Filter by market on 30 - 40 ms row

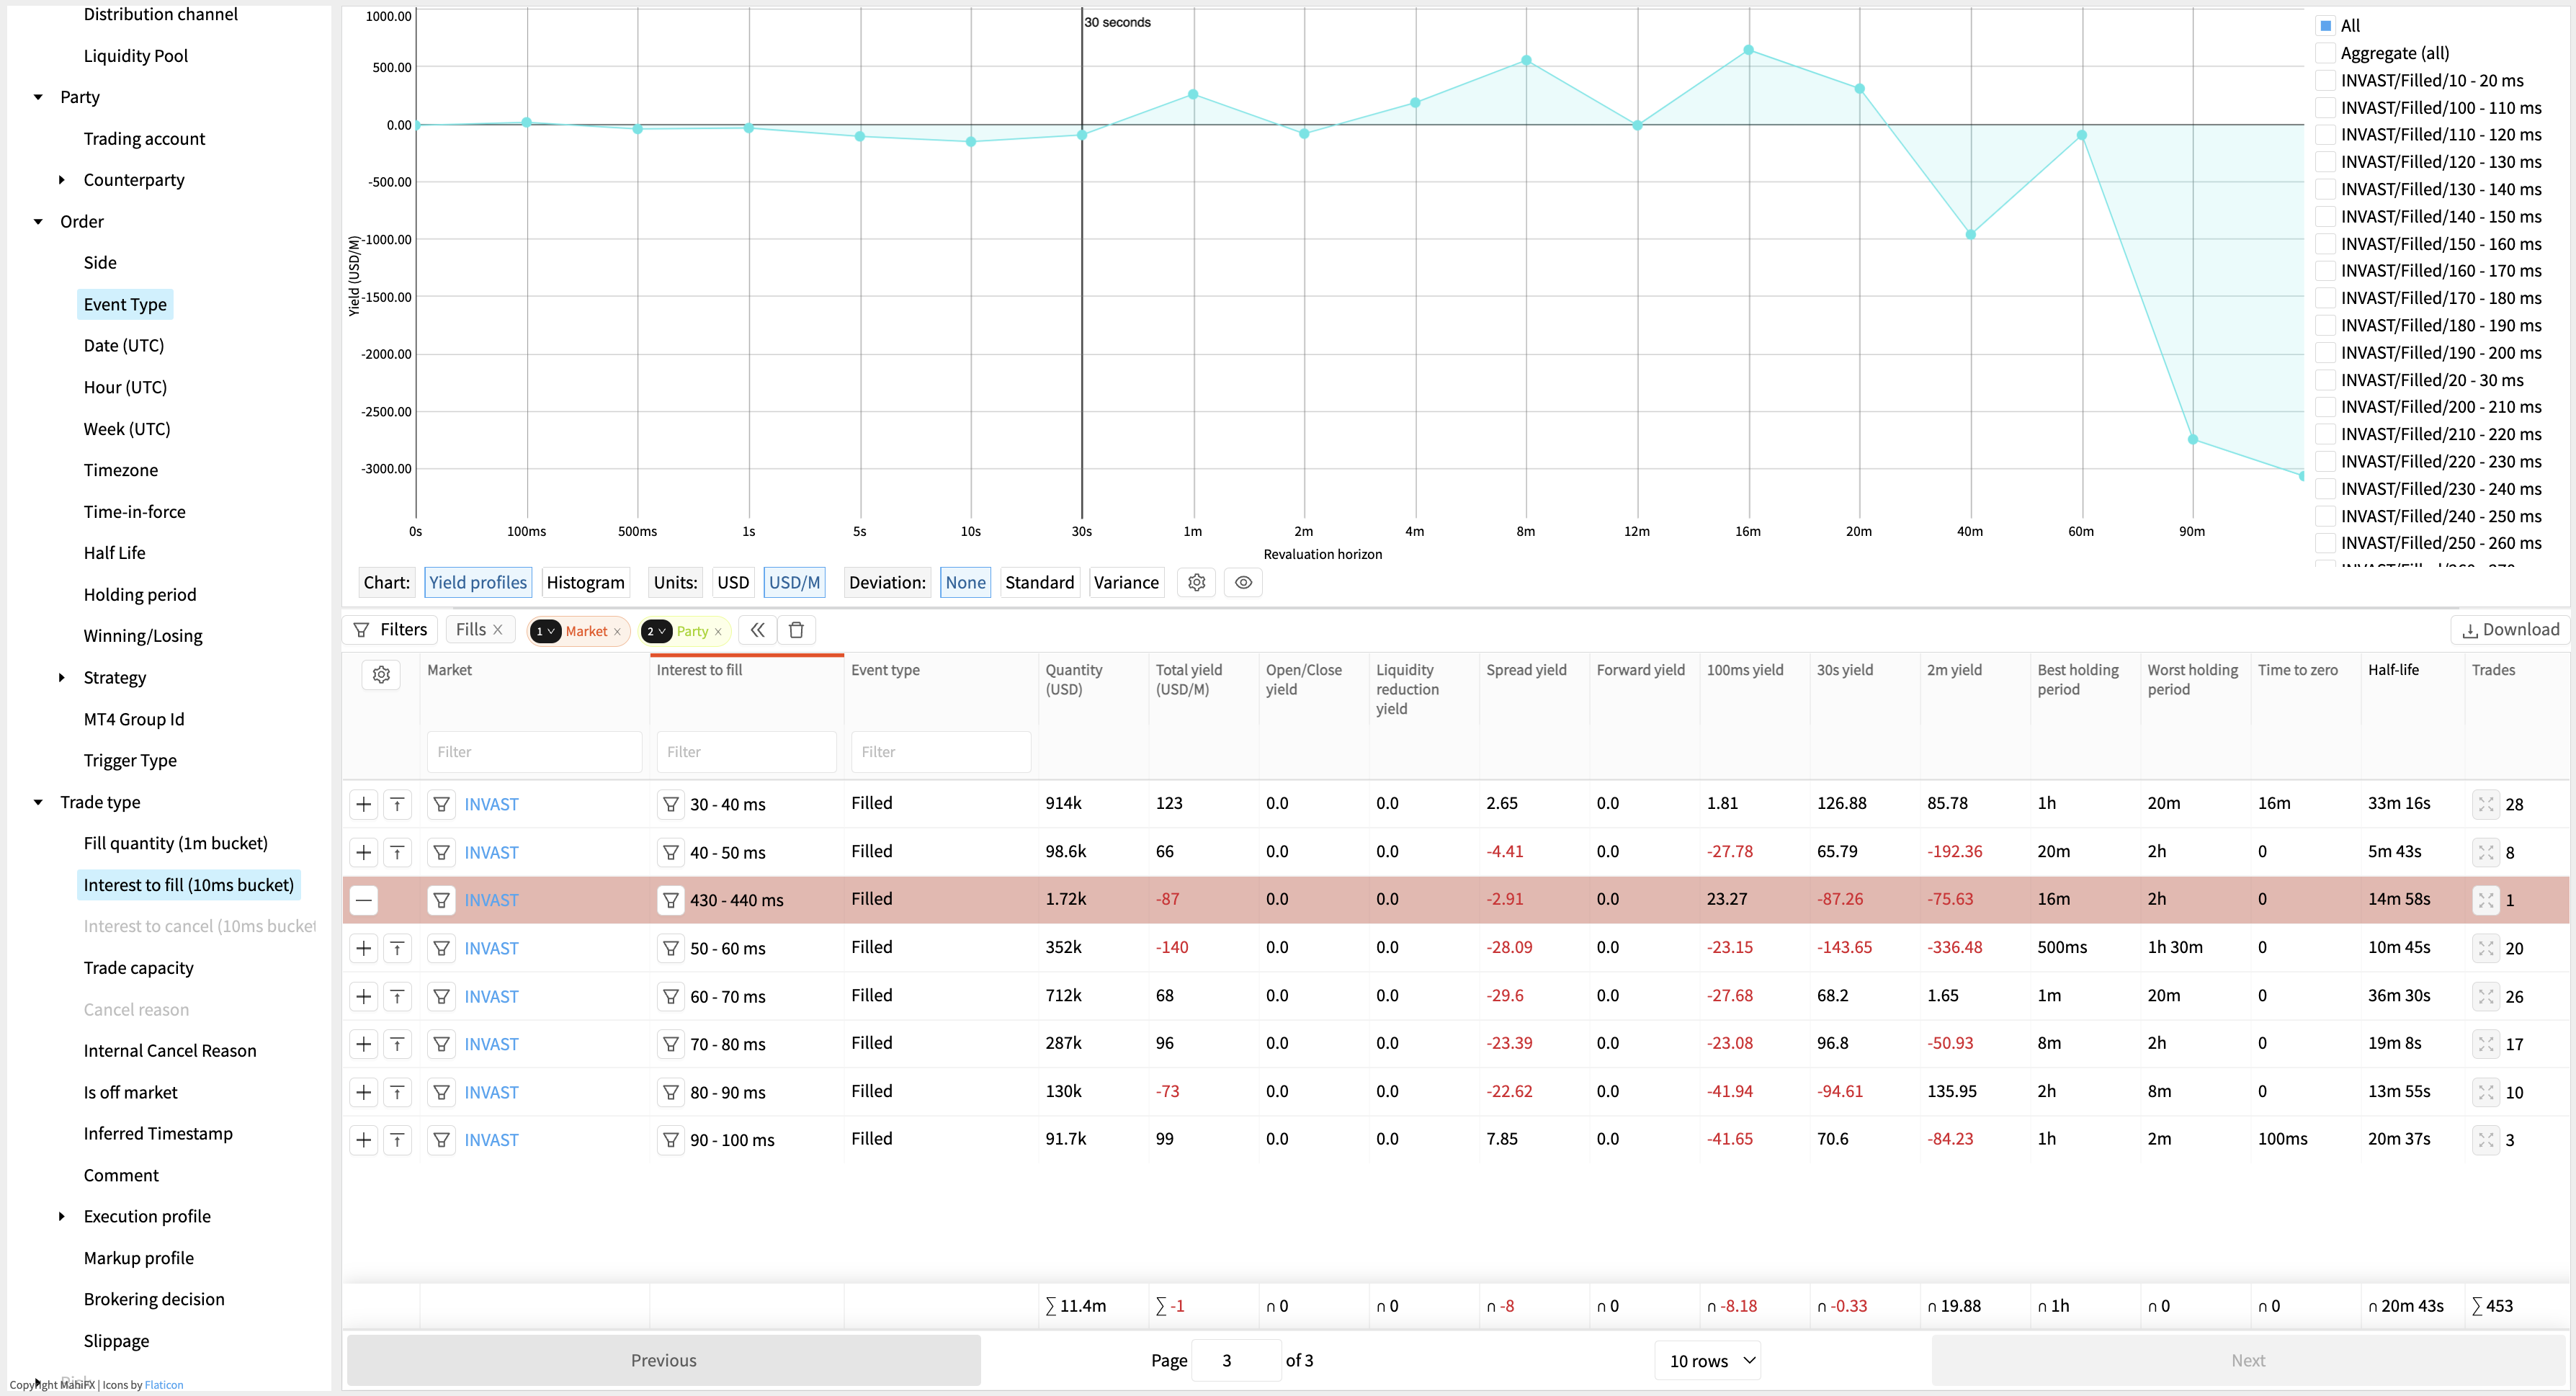[441, 804]
